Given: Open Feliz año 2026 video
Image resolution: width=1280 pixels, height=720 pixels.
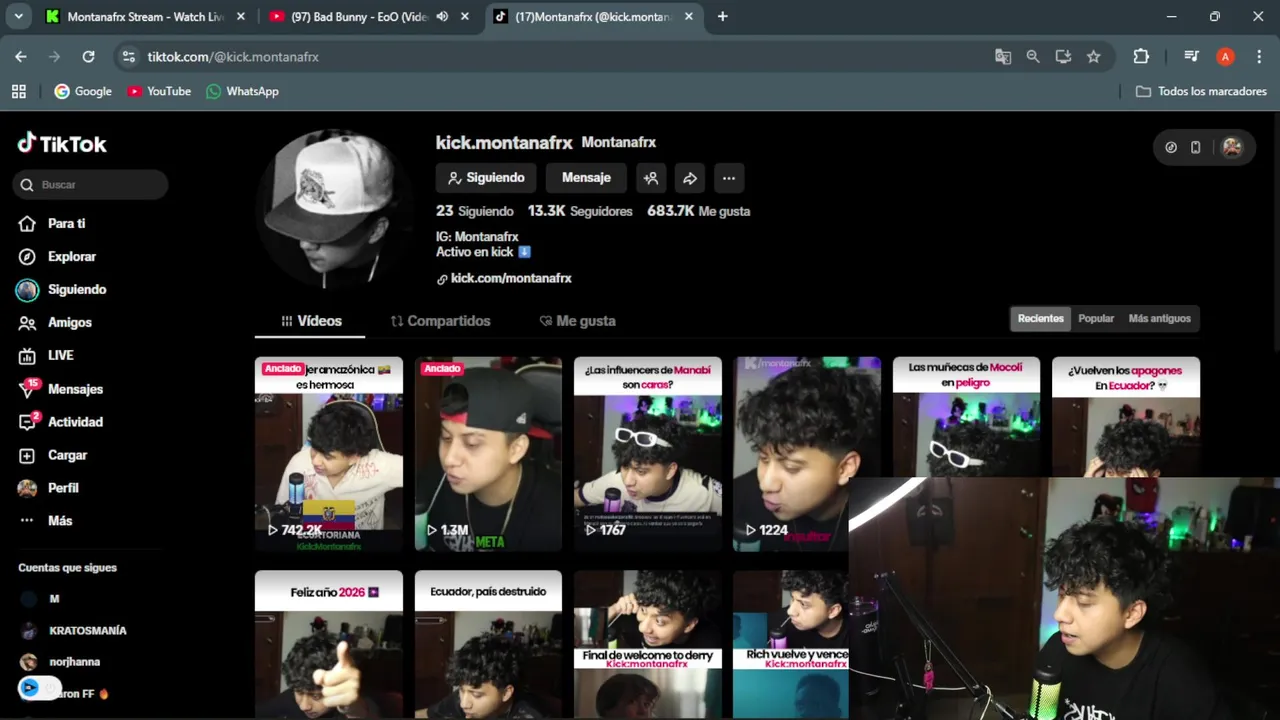Looking at the screenshot, I should (x=329, y=645).
